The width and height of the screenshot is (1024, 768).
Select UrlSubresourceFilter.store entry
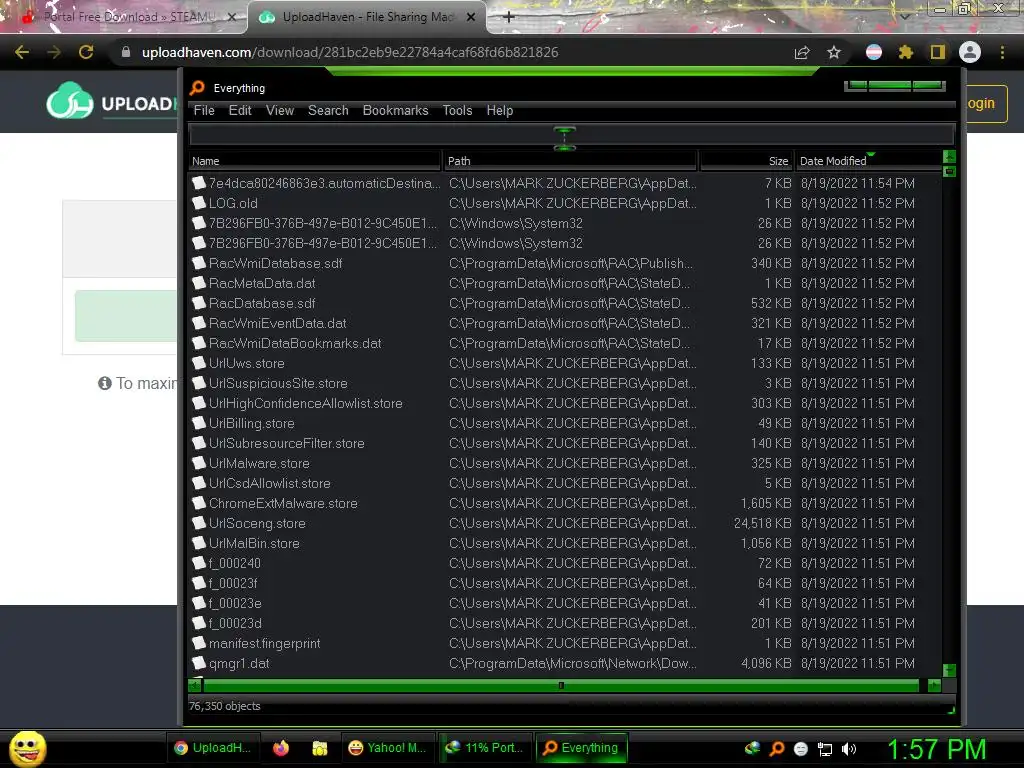(x=287, y=443)
